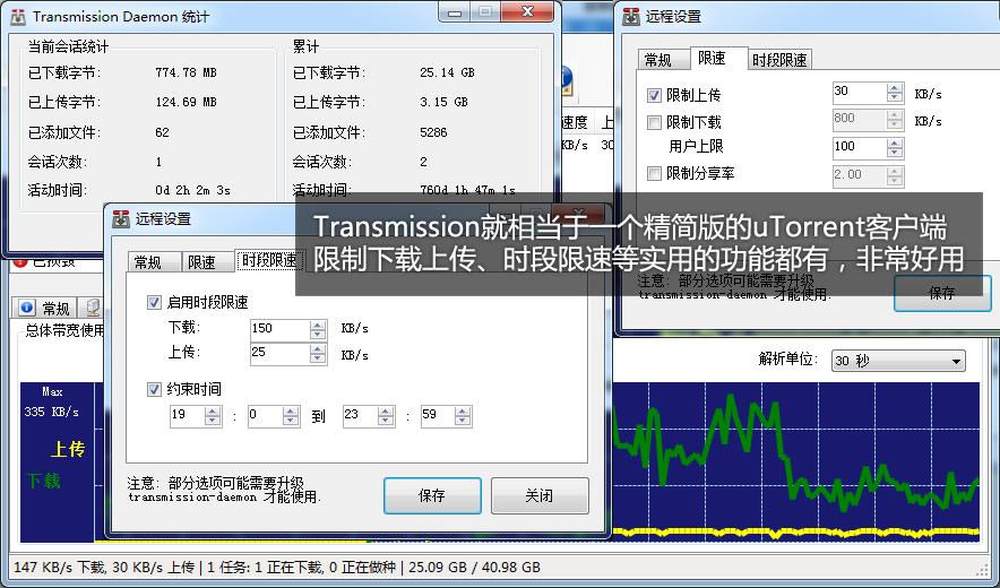Select the red error status icon in main window list
This screenshot has width=1000, height=588.
pyautogui.click(x=19, y=261)
